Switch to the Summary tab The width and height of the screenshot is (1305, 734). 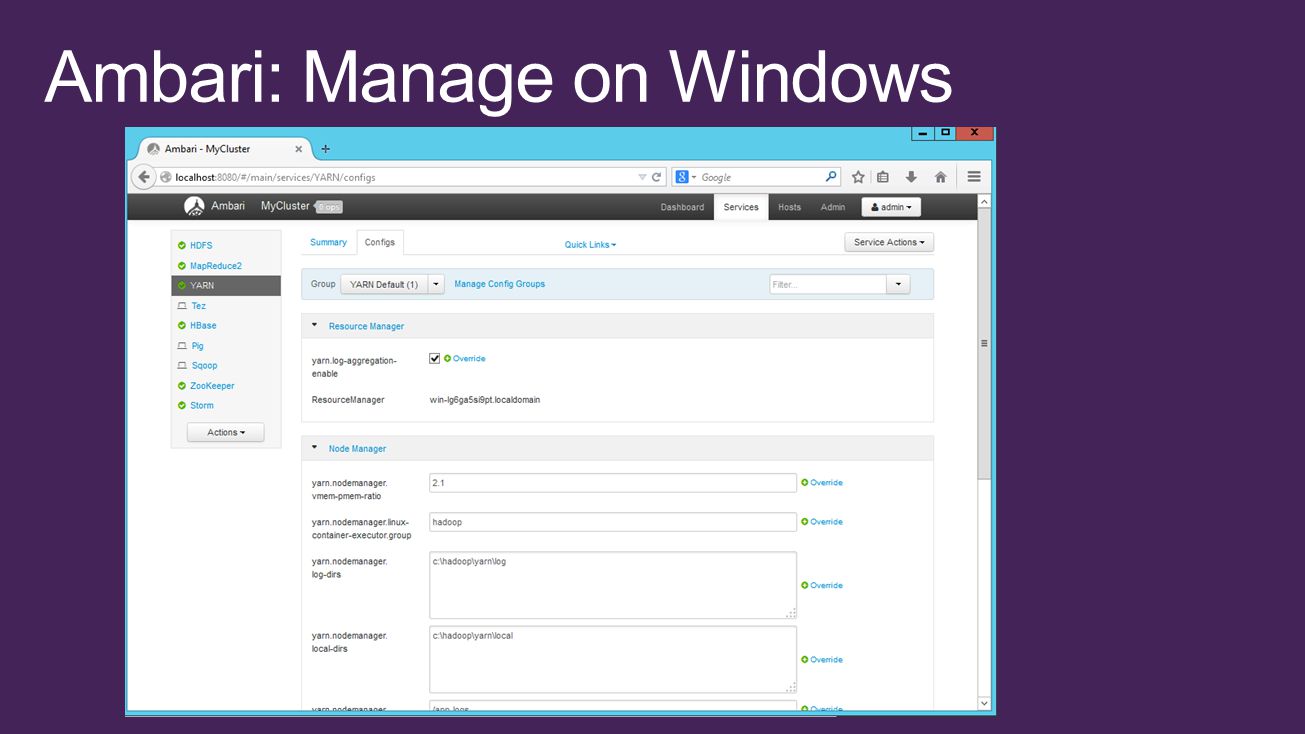coord(328,242)
